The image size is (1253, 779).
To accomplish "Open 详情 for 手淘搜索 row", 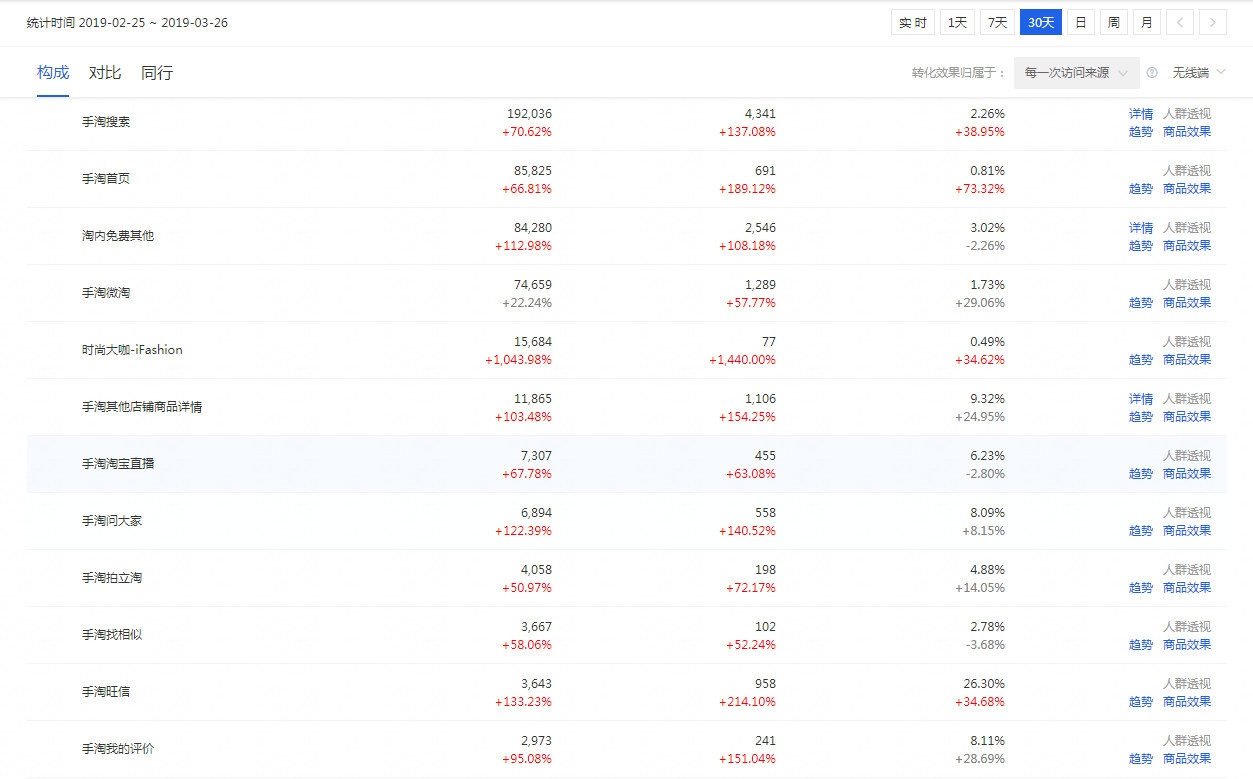I will 1140,114.
